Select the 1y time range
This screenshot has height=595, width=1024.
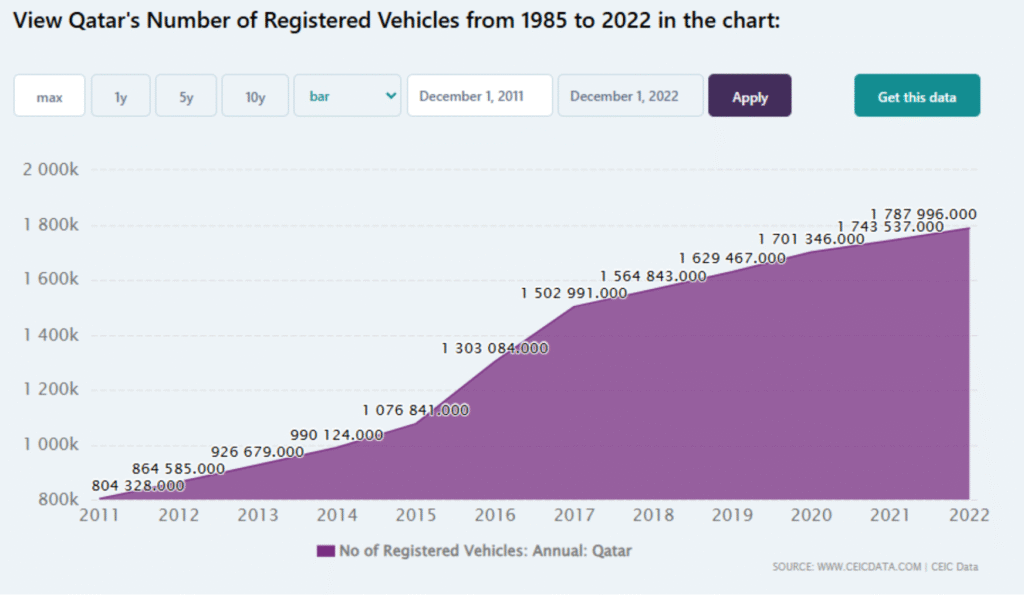[121, 96]
